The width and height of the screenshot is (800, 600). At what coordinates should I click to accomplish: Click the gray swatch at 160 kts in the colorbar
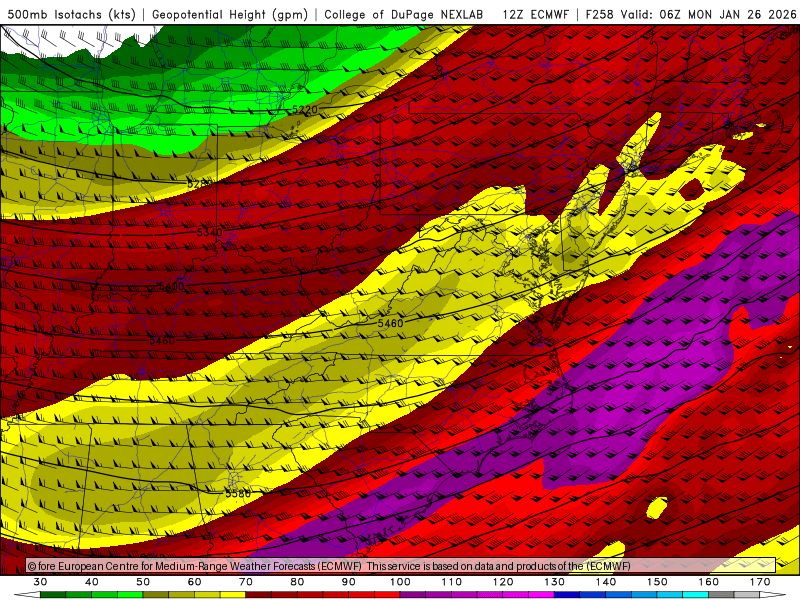721,595
